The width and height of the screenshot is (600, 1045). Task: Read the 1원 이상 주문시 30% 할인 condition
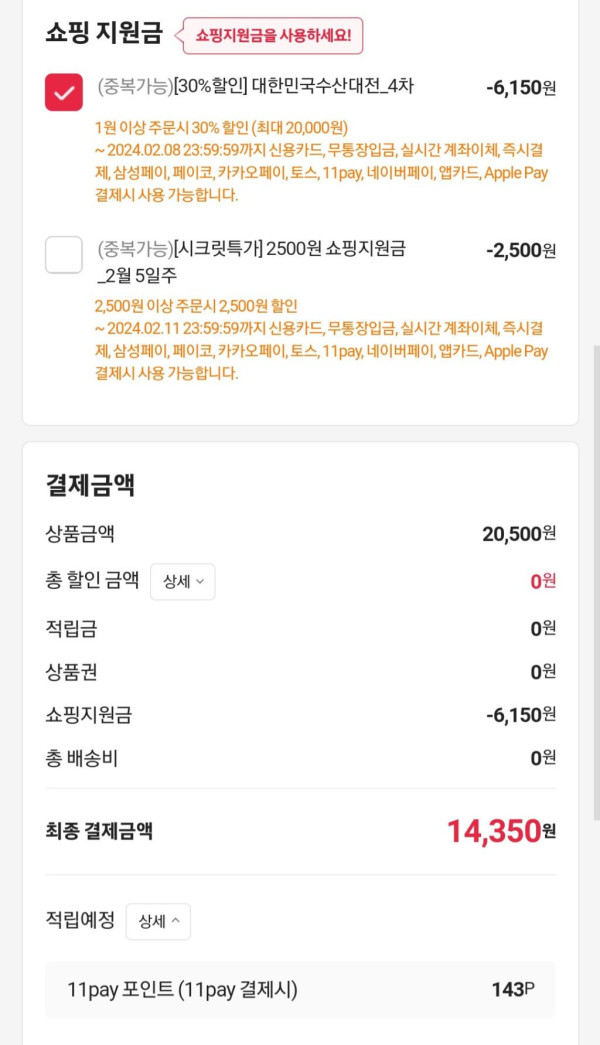(220, 127)
